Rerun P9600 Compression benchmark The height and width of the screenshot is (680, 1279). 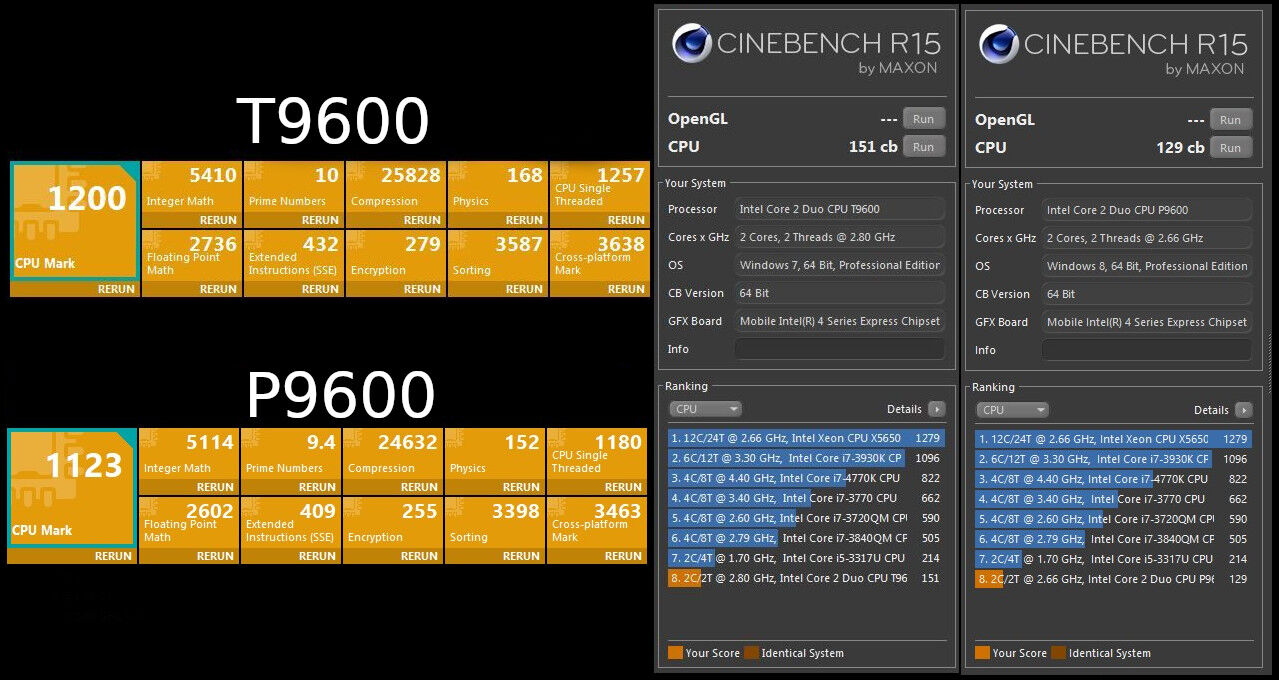(x=419, y=487)
